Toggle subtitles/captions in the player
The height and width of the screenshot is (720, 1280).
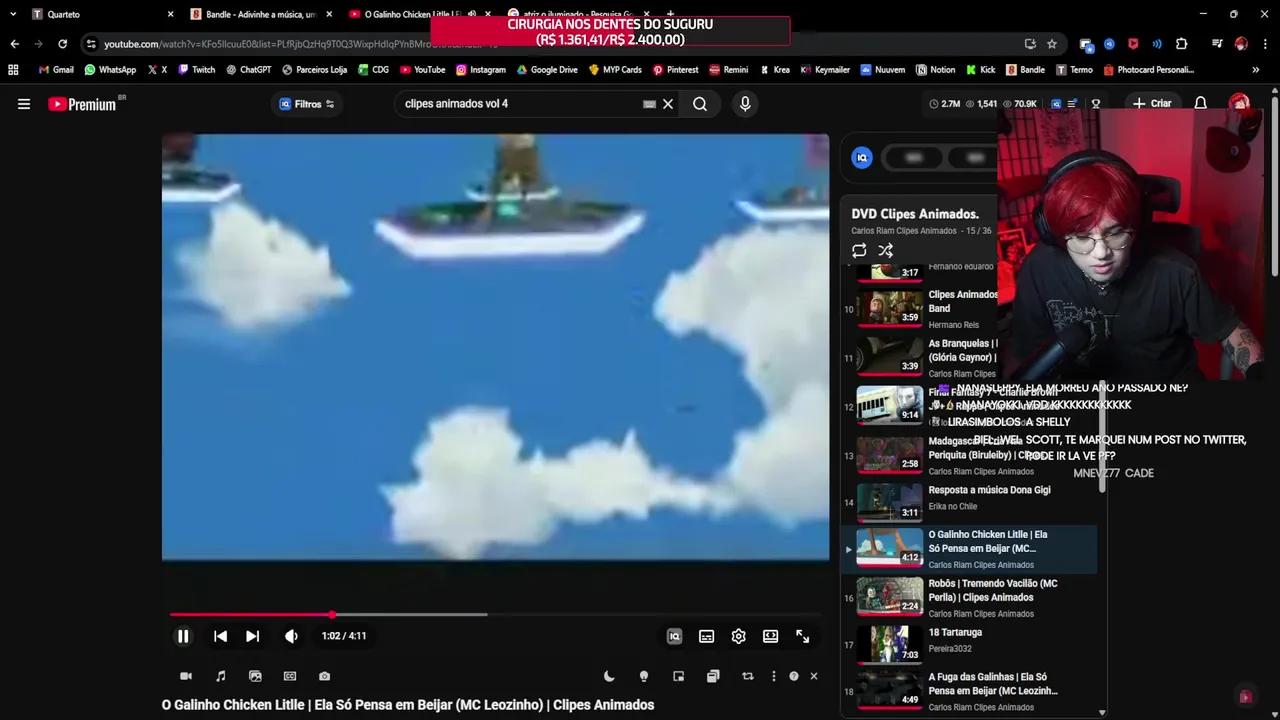tap(706, 636)
